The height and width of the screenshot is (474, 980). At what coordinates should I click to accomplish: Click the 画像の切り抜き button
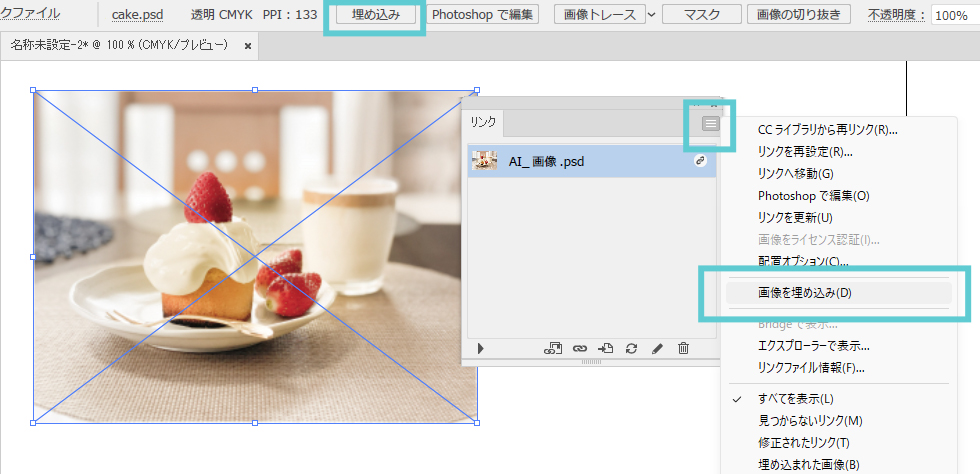798,15
